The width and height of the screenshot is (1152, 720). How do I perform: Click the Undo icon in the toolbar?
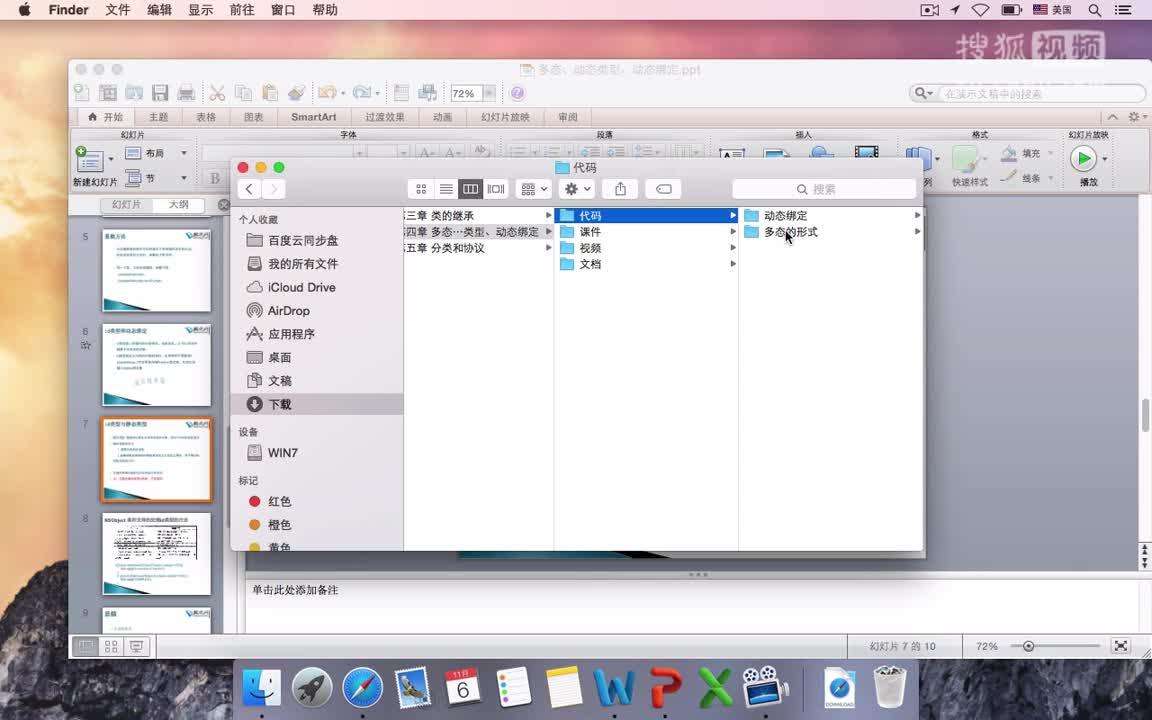(326, 93)
